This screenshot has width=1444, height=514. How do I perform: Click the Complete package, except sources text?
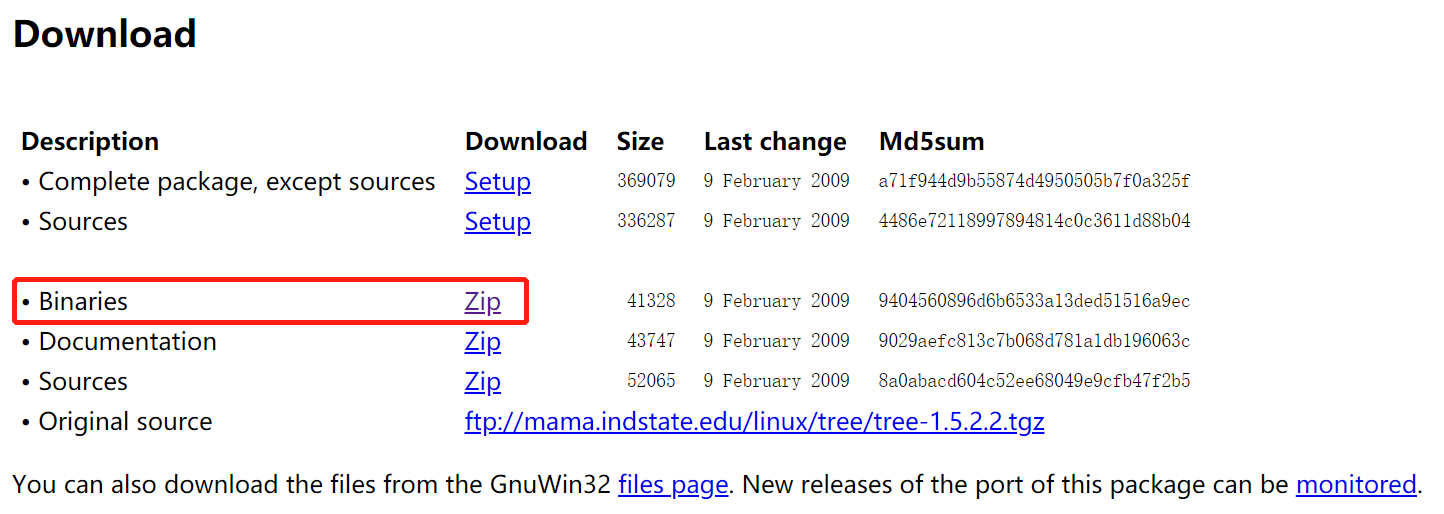click(x=237, y=182)
